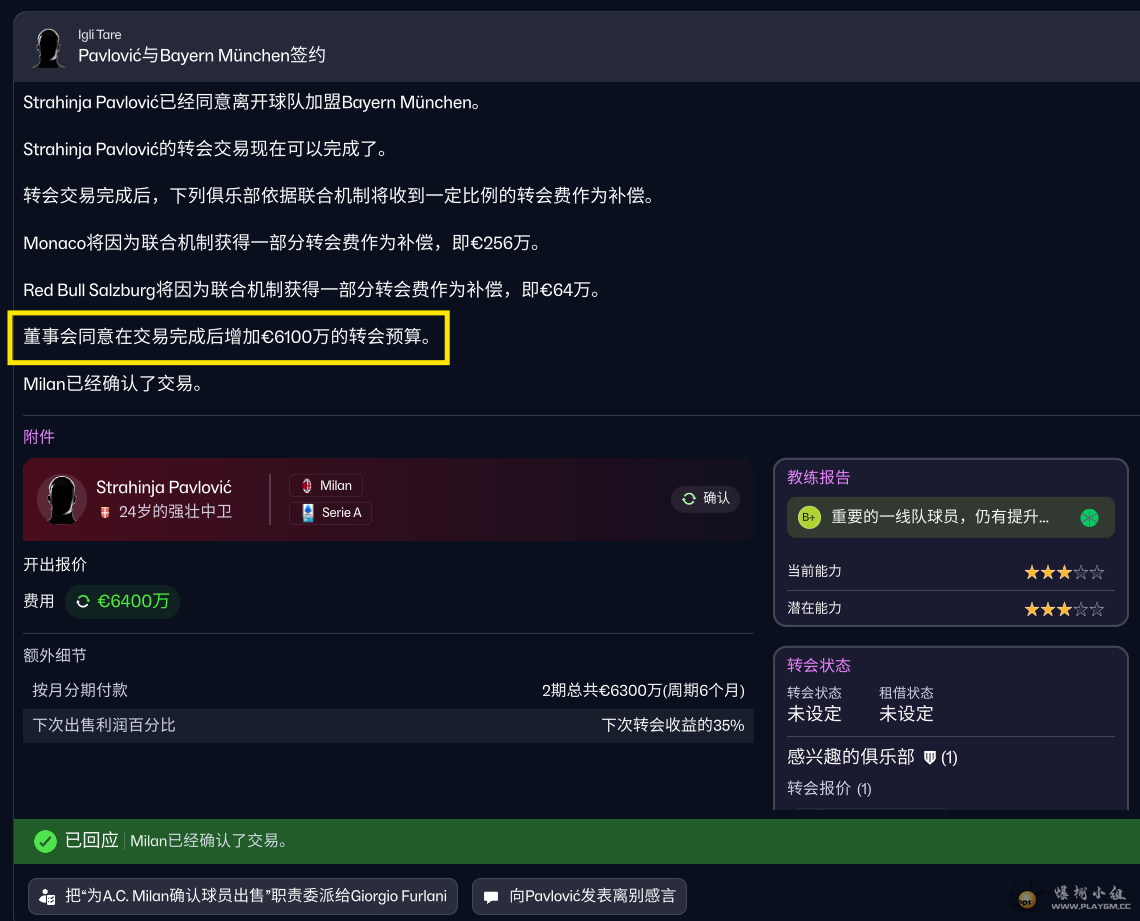Click the message title Pavlović与Bayern München签约
Viewport: 1140px width, 921px height.
pos(201,55)
